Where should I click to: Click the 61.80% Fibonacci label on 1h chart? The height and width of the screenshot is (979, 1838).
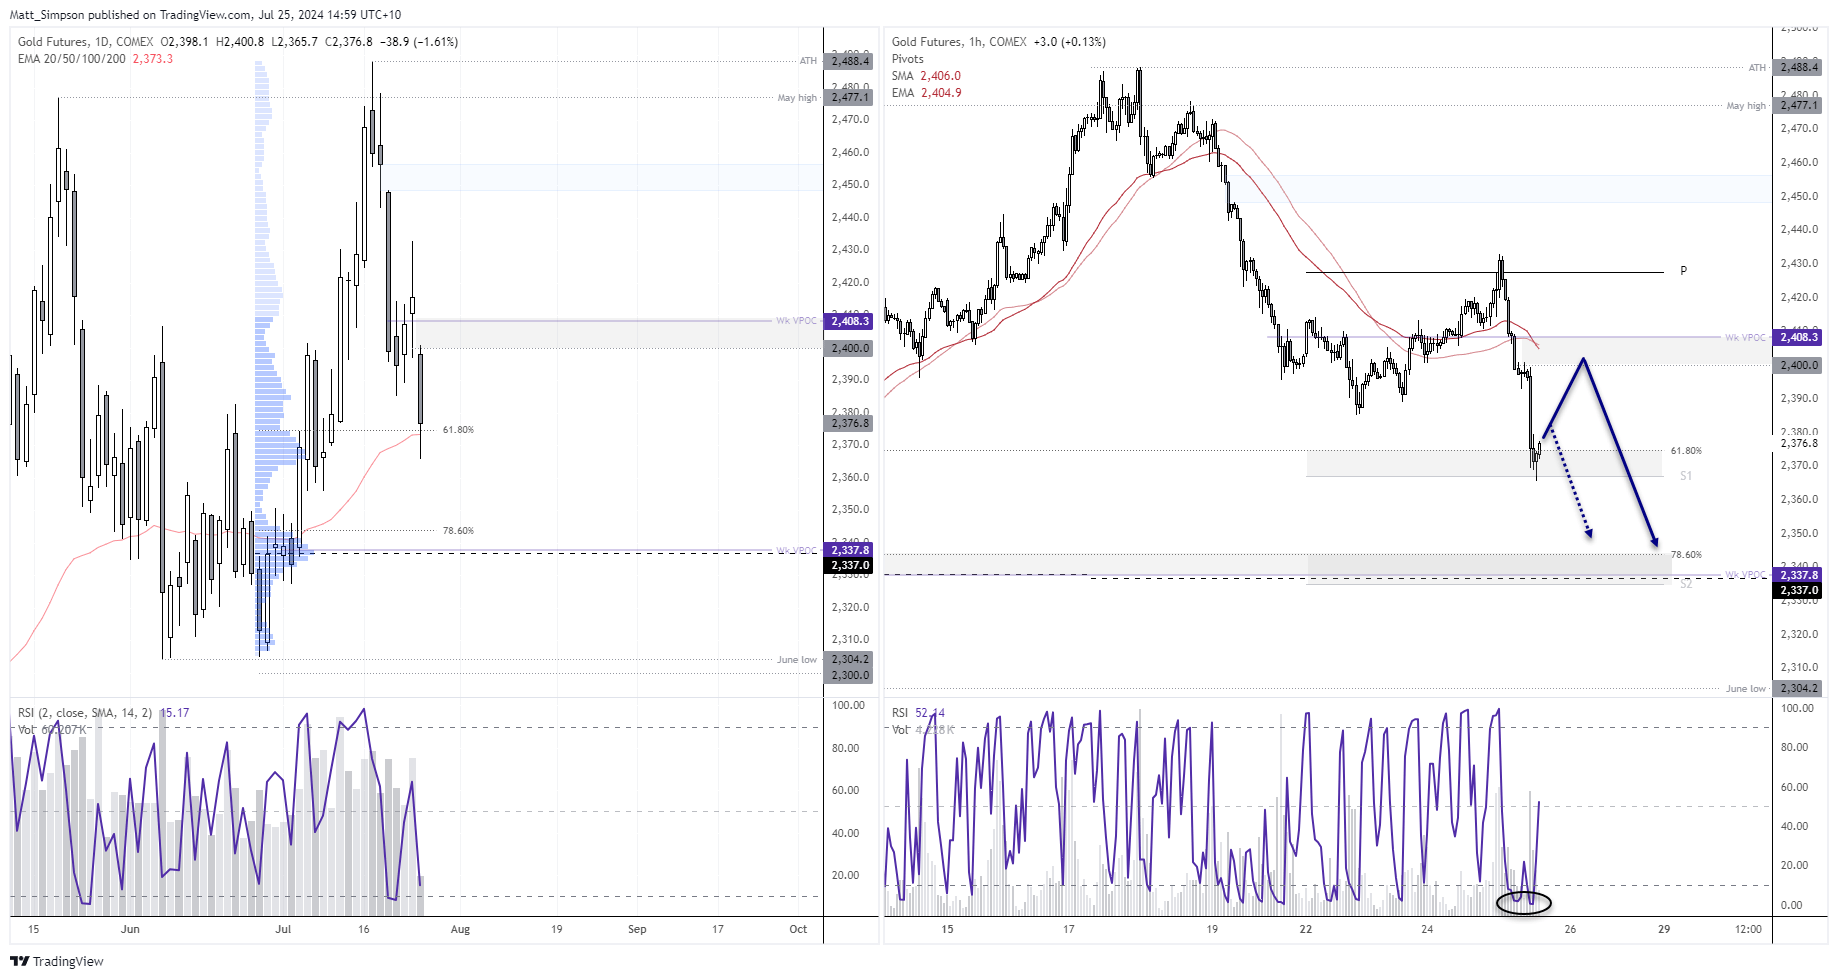pyautogui.click(x=1686, y=451)
